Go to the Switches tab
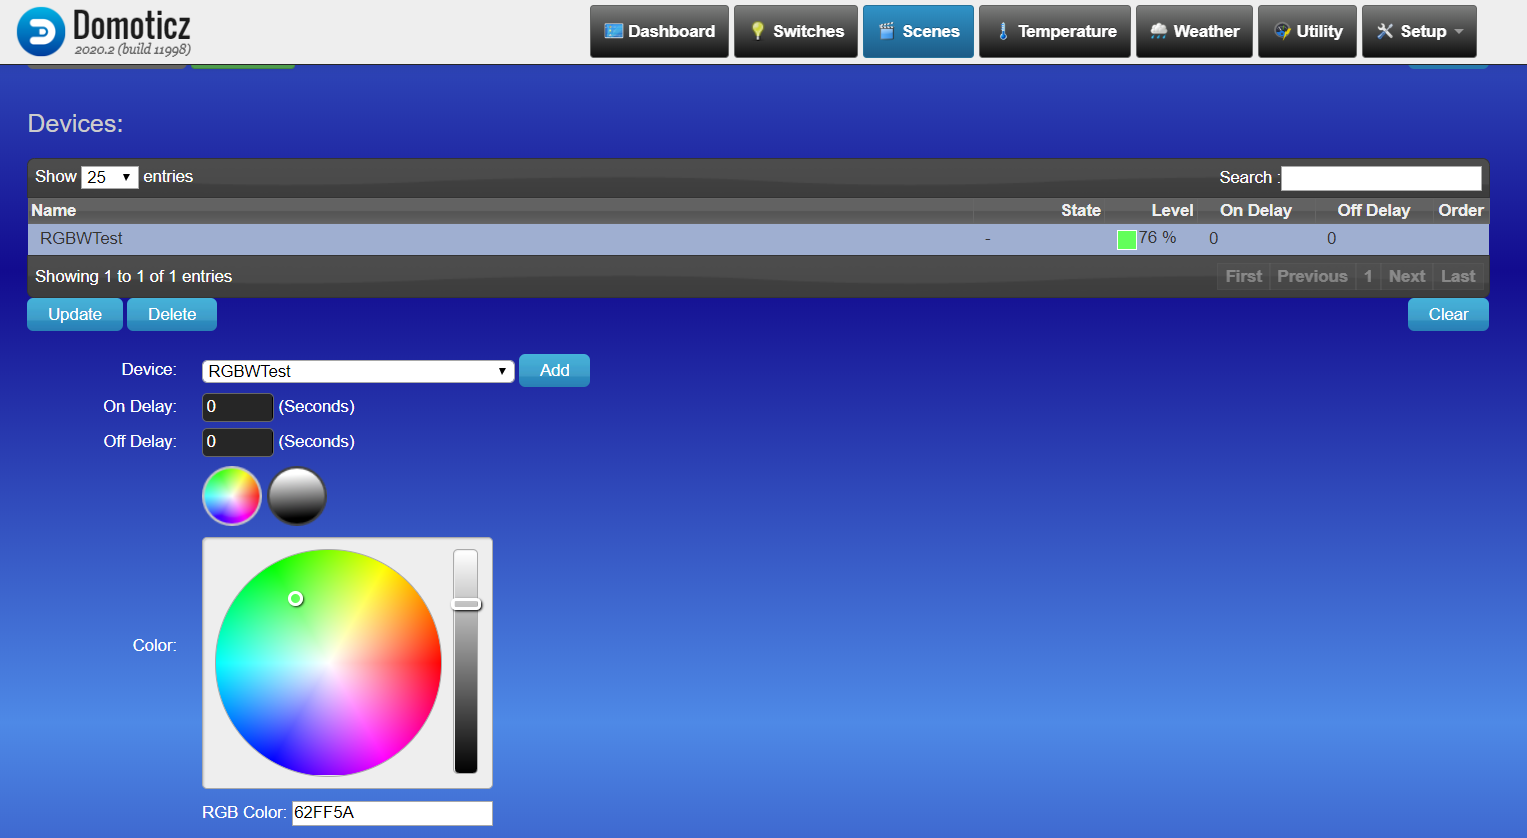The height and width of the screenshot is (838, 1527). pos(796,31)
